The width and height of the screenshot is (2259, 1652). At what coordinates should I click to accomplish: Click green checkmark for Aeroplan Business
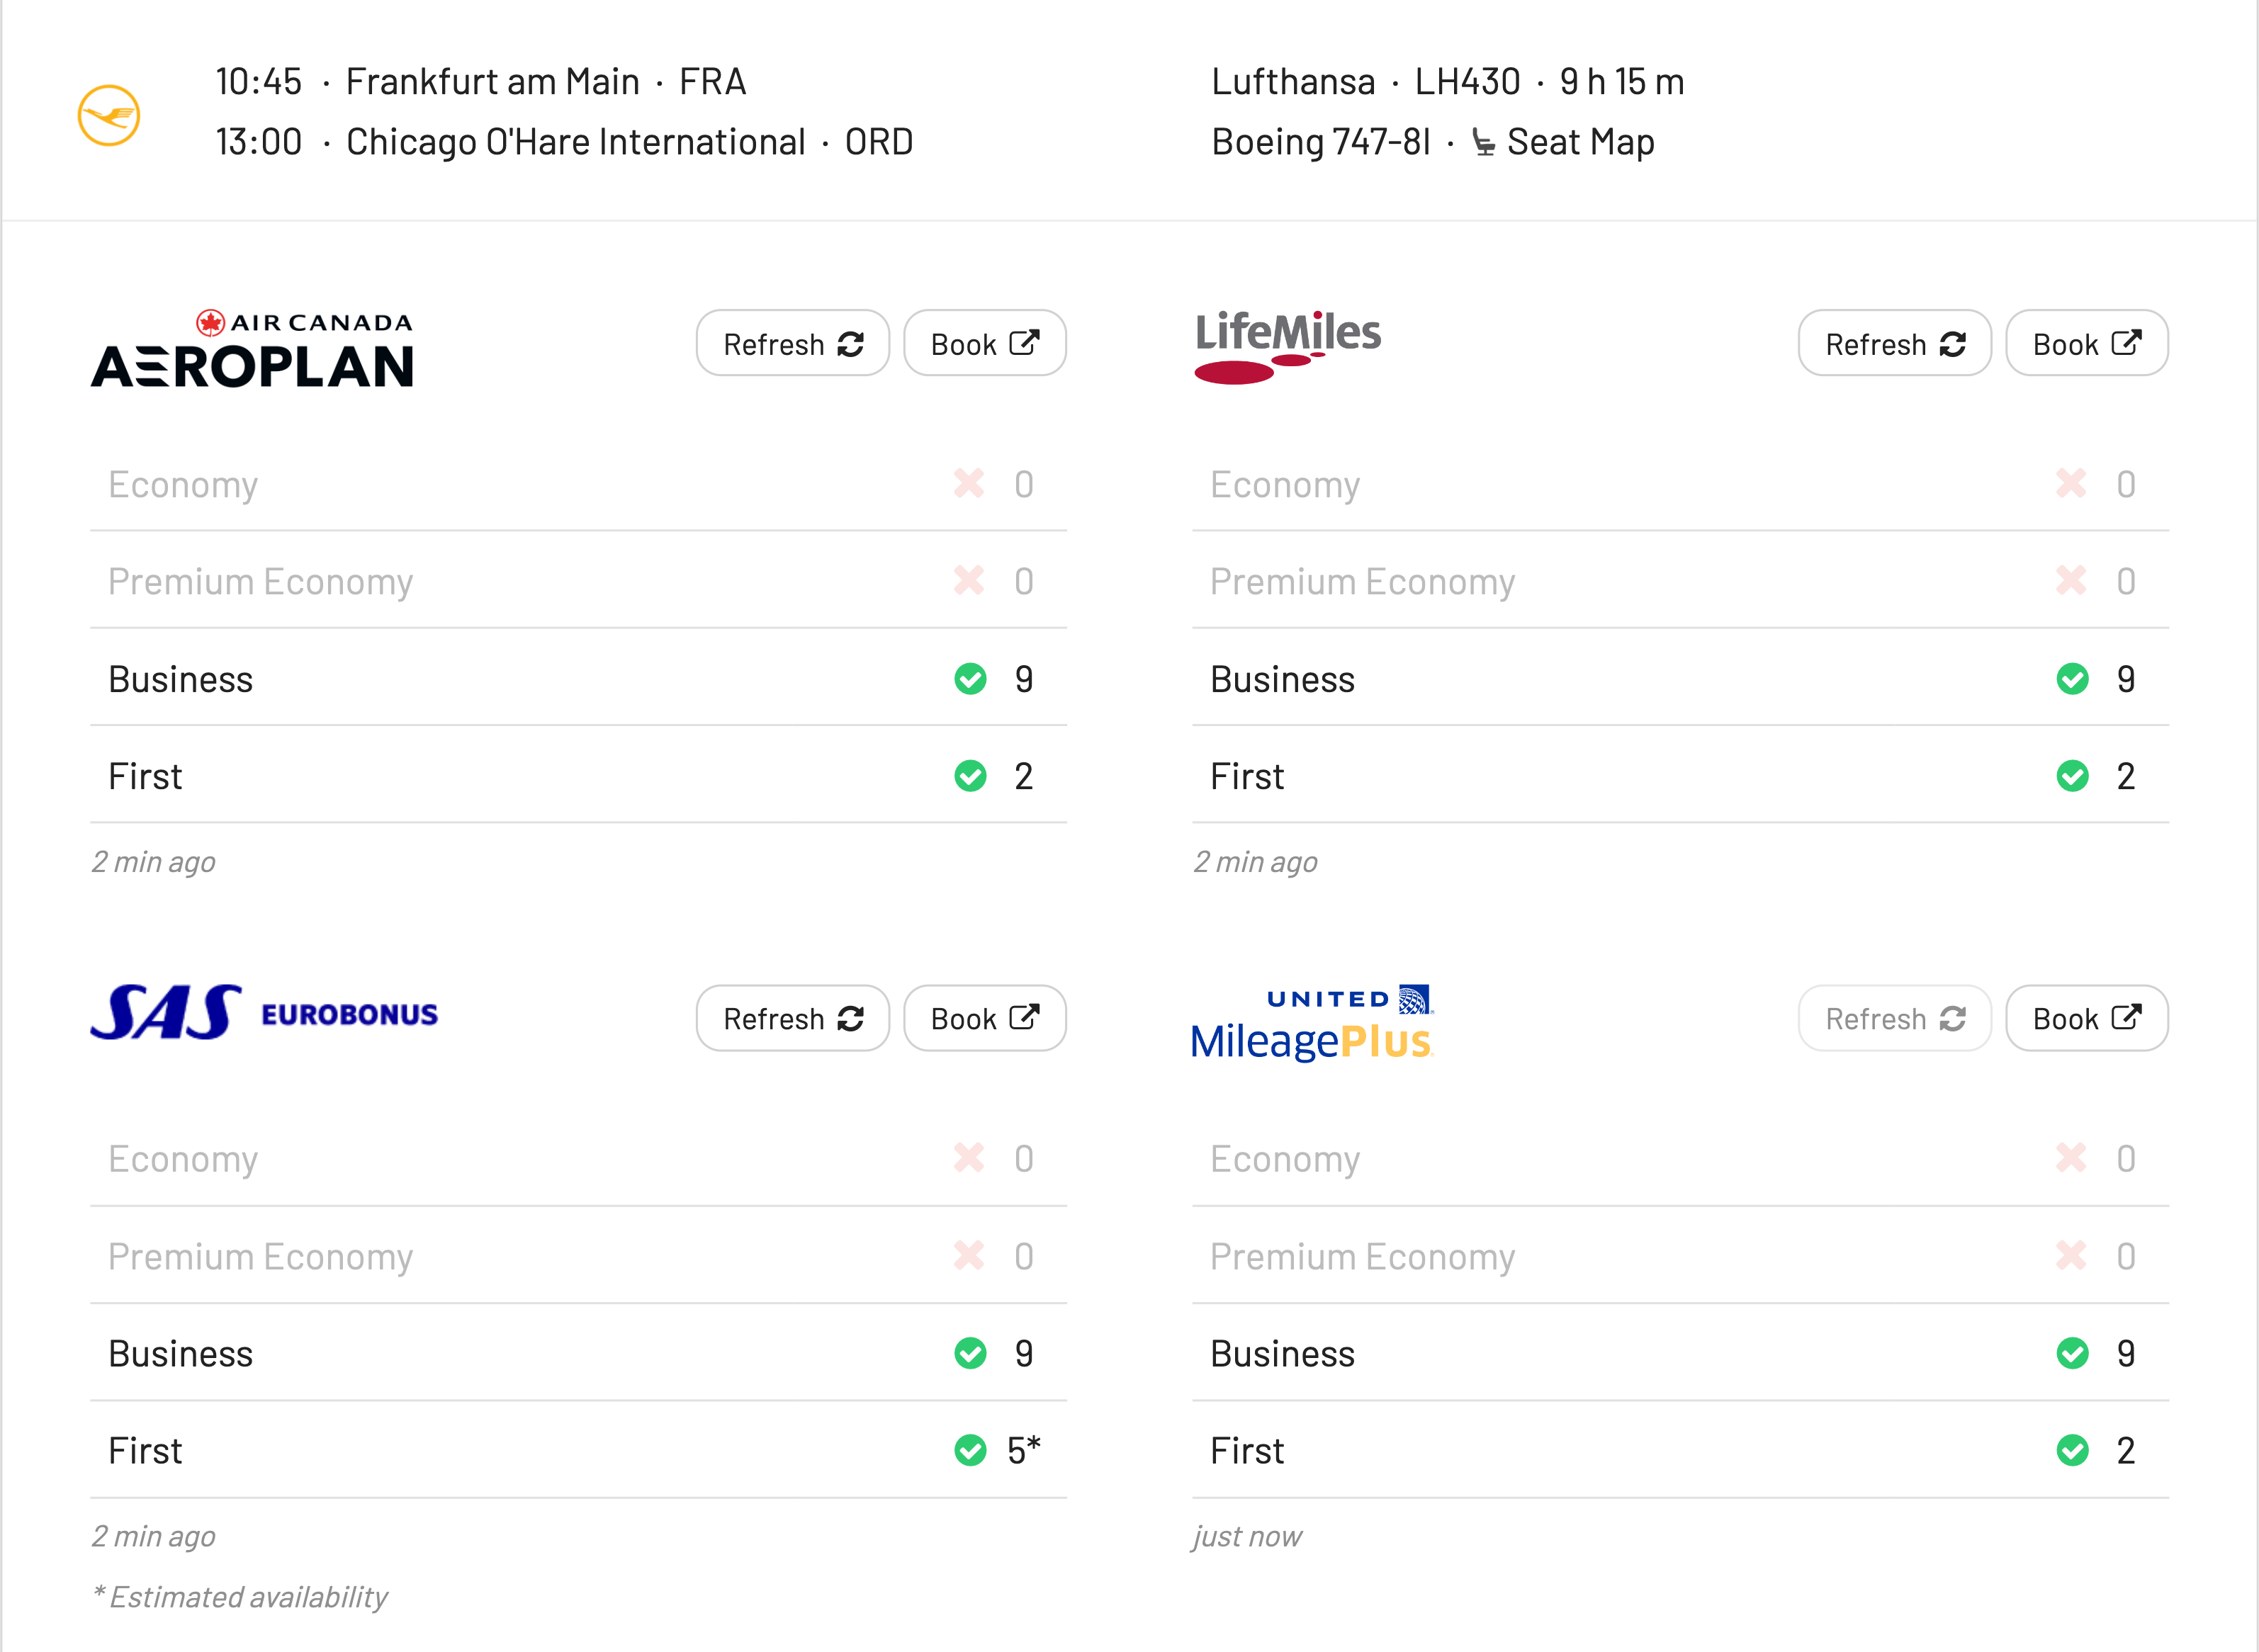[x=970, y=679]
